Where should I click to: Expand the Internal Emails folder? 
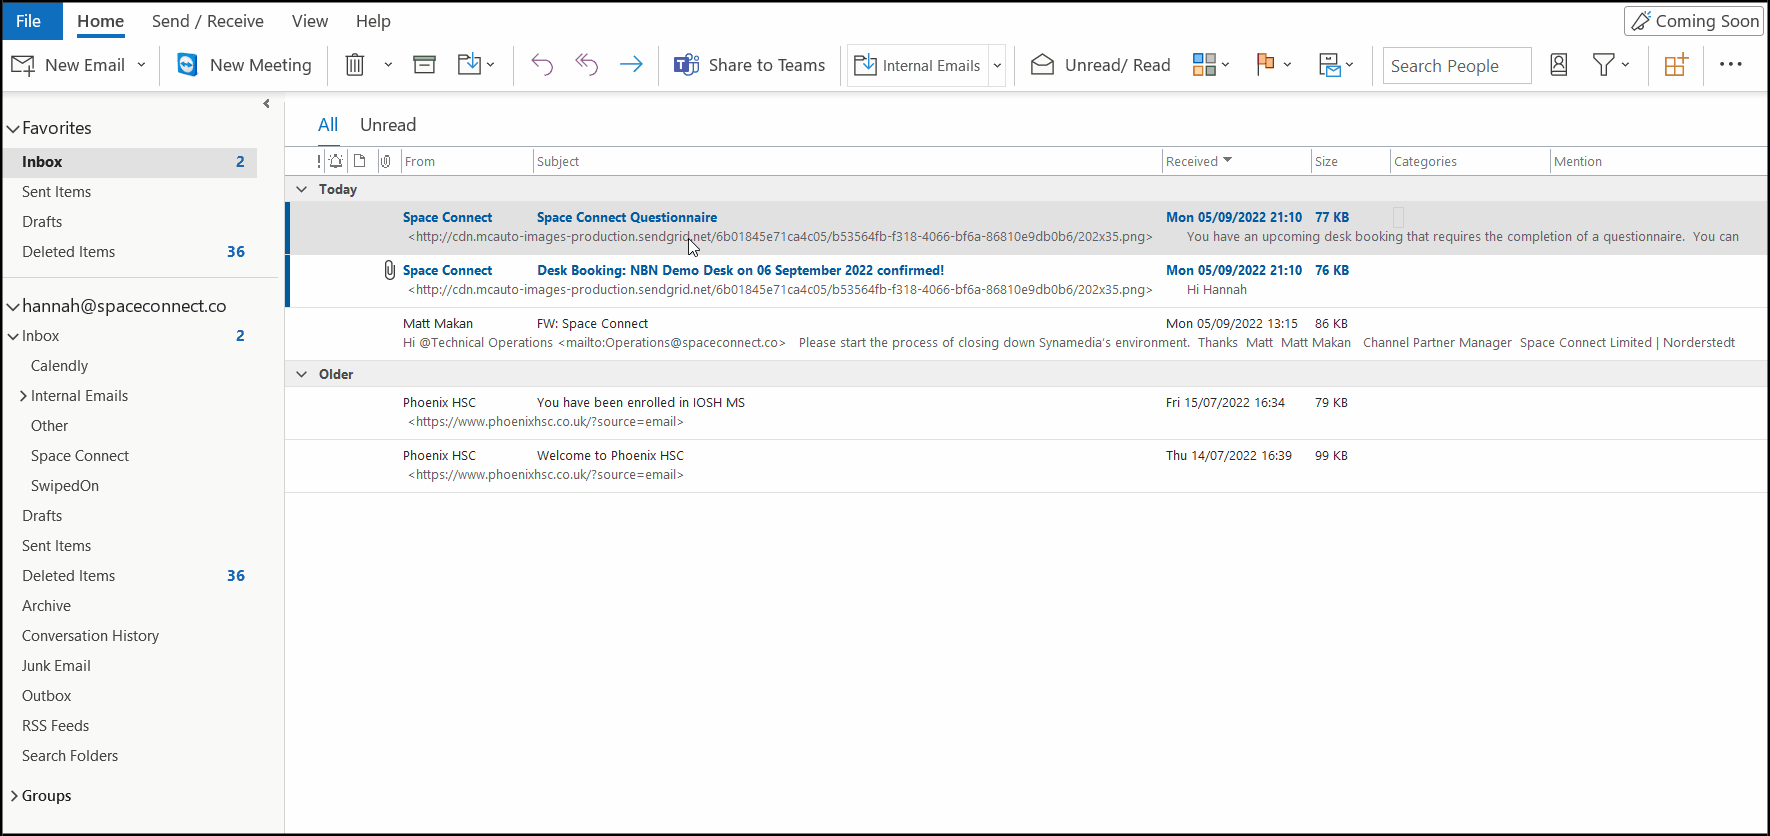23,396
